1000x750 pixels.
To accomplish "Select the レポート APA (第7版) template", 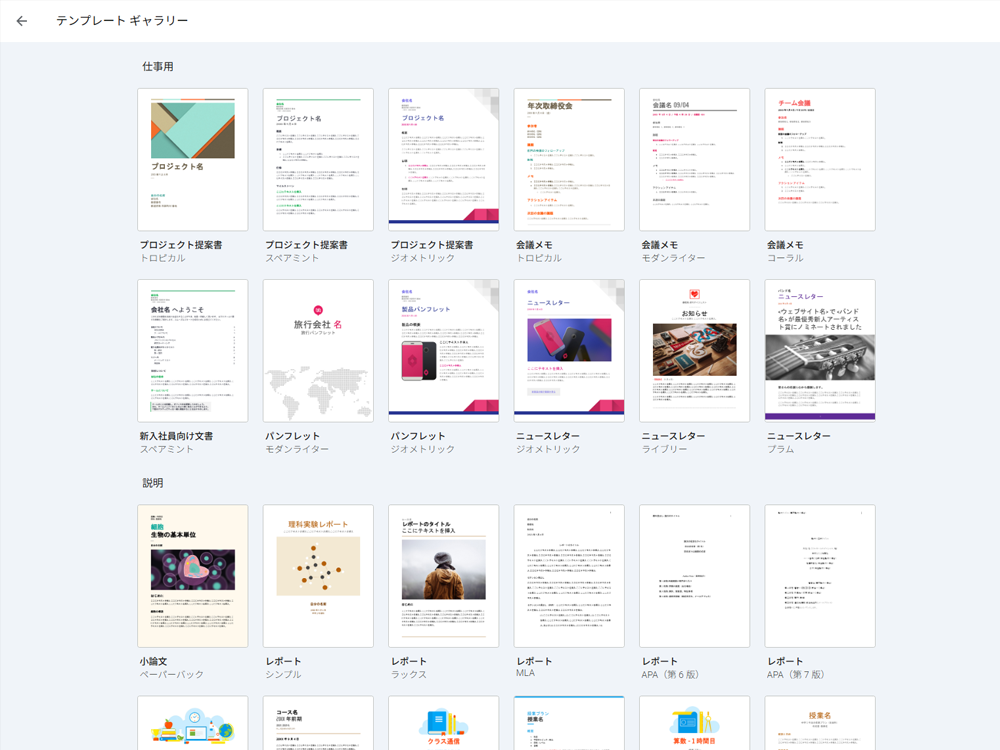I will click(x=820, y=576).
